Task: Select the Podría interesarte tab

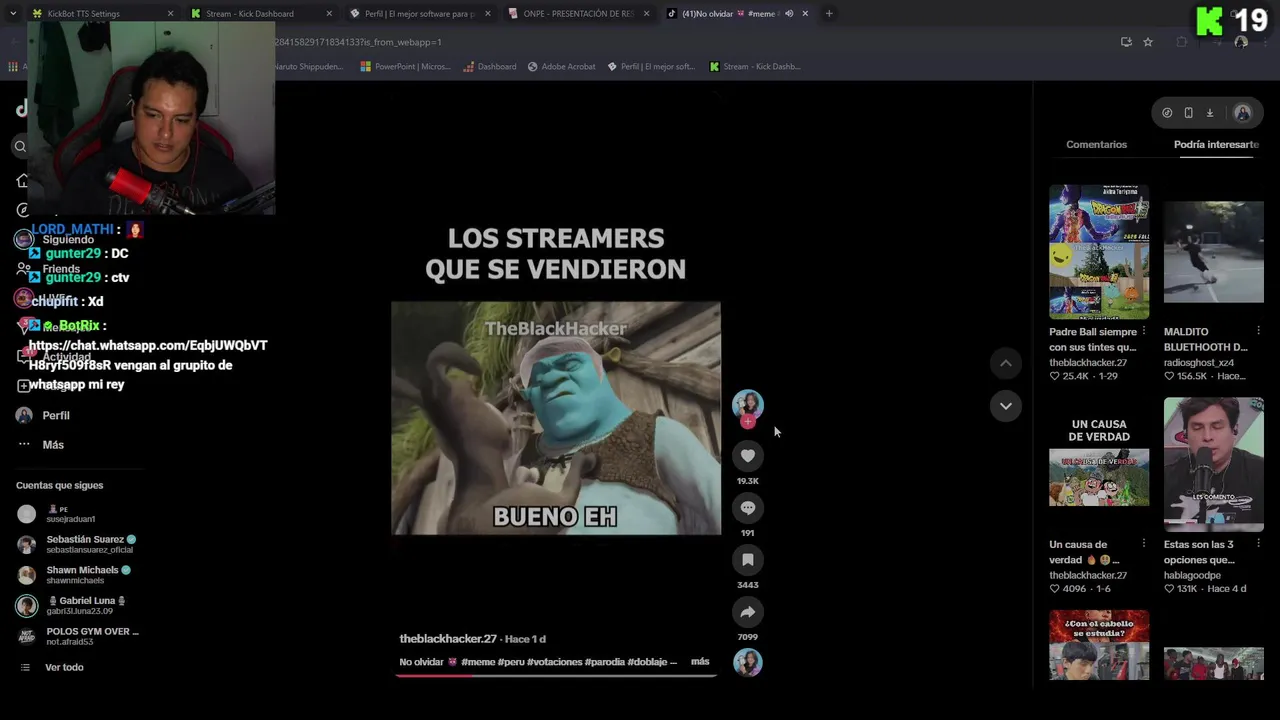Action: click(1216, 145)
